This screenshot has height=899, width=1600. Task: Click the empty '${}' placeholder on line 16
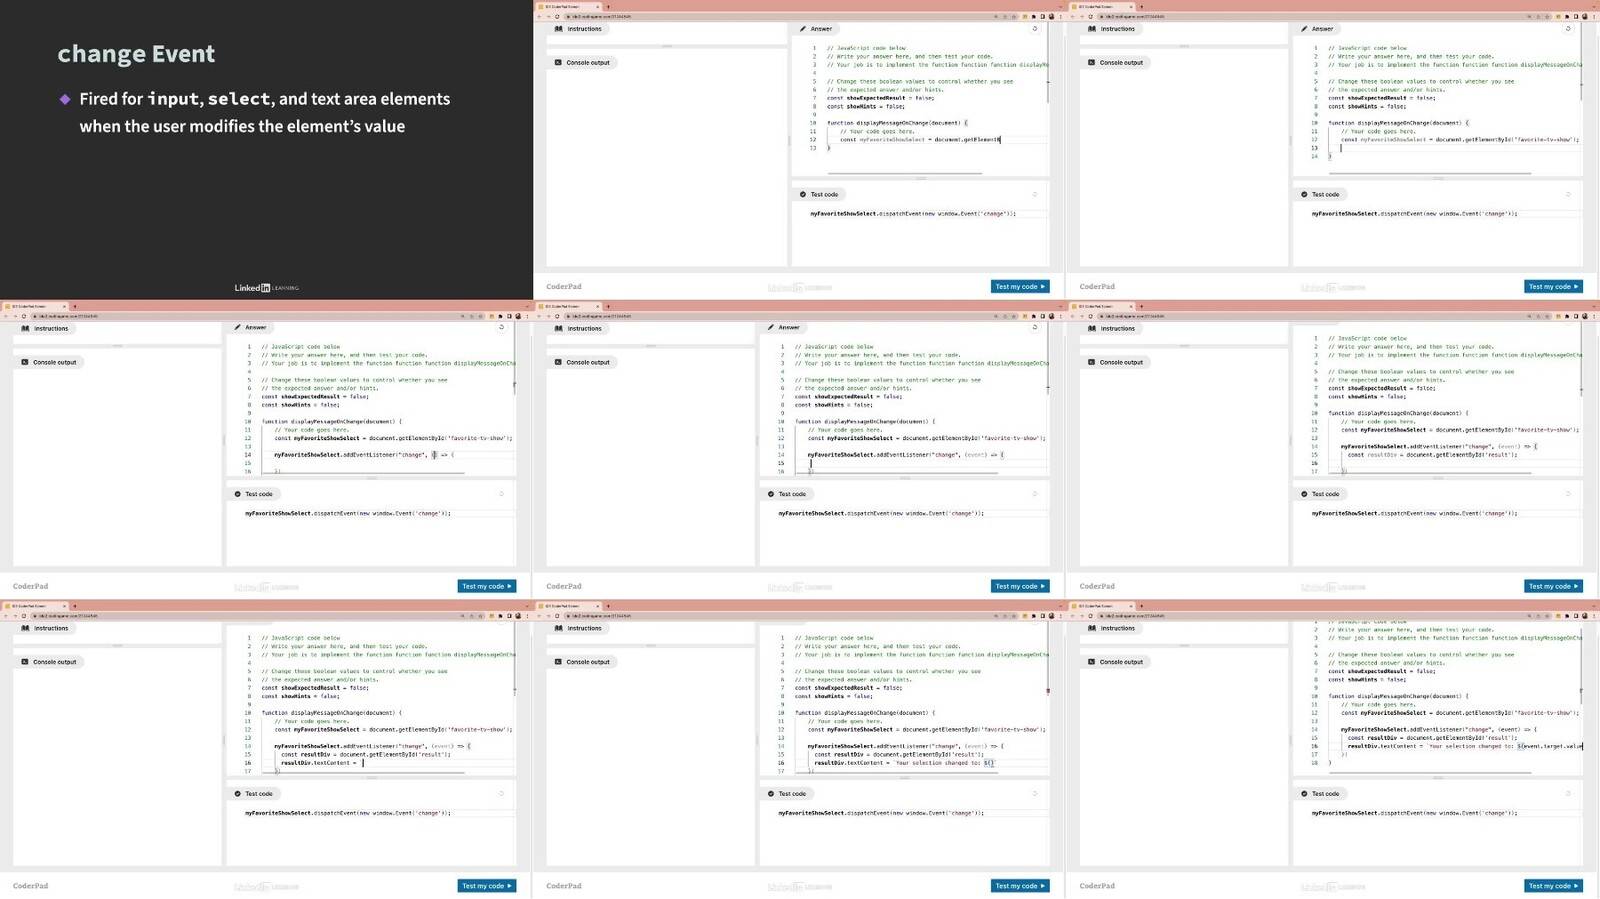coord(988,763)
